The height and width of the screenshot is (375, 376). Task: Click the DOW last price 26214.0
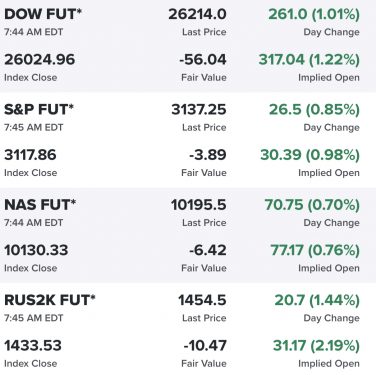coord(197,14)
